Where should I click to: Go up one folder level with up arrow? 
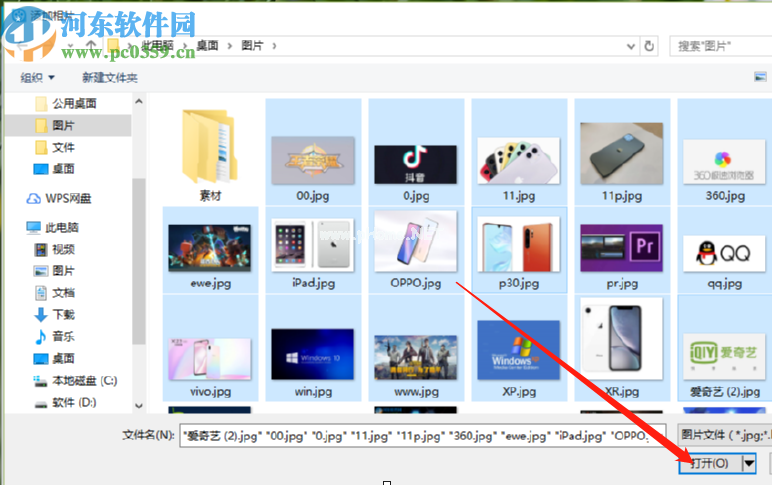coord(91,46)
